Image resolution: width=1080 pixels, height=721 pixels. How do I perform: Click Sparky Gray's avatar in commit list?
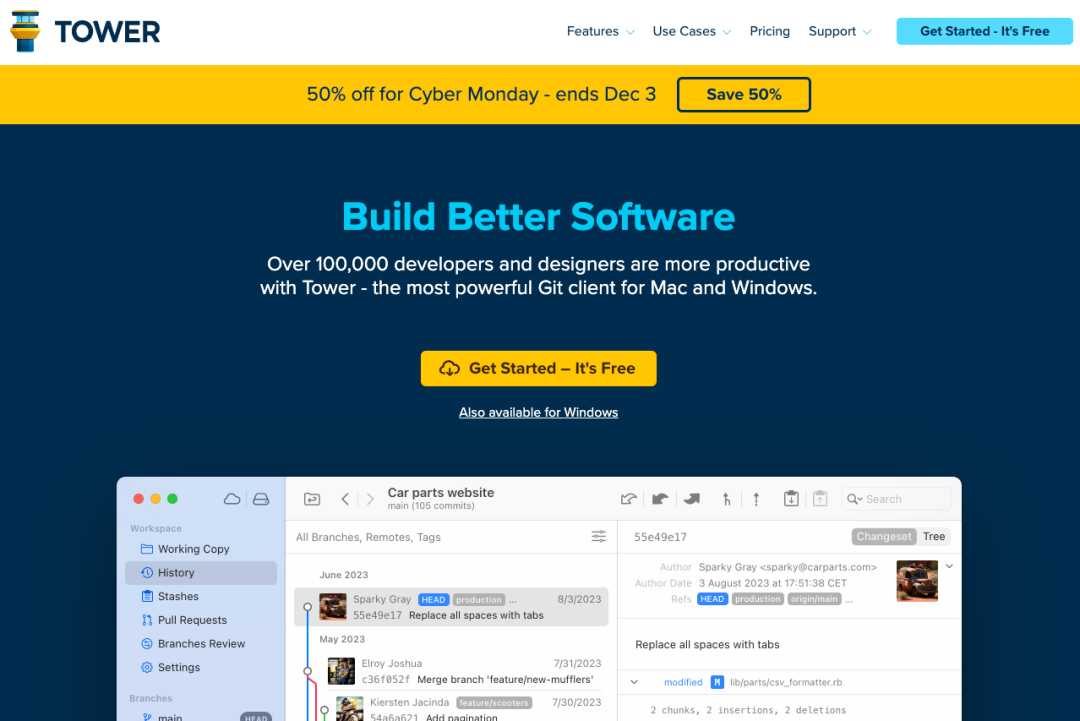pyautogui.click(x=333, y=607)
